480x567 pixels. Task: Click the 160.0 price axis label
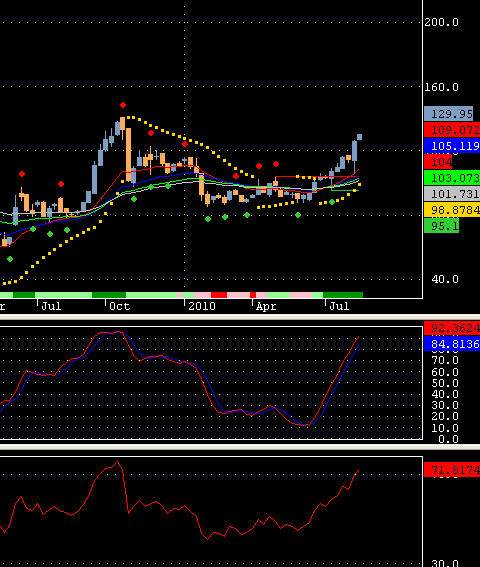(x=442, y=87)
